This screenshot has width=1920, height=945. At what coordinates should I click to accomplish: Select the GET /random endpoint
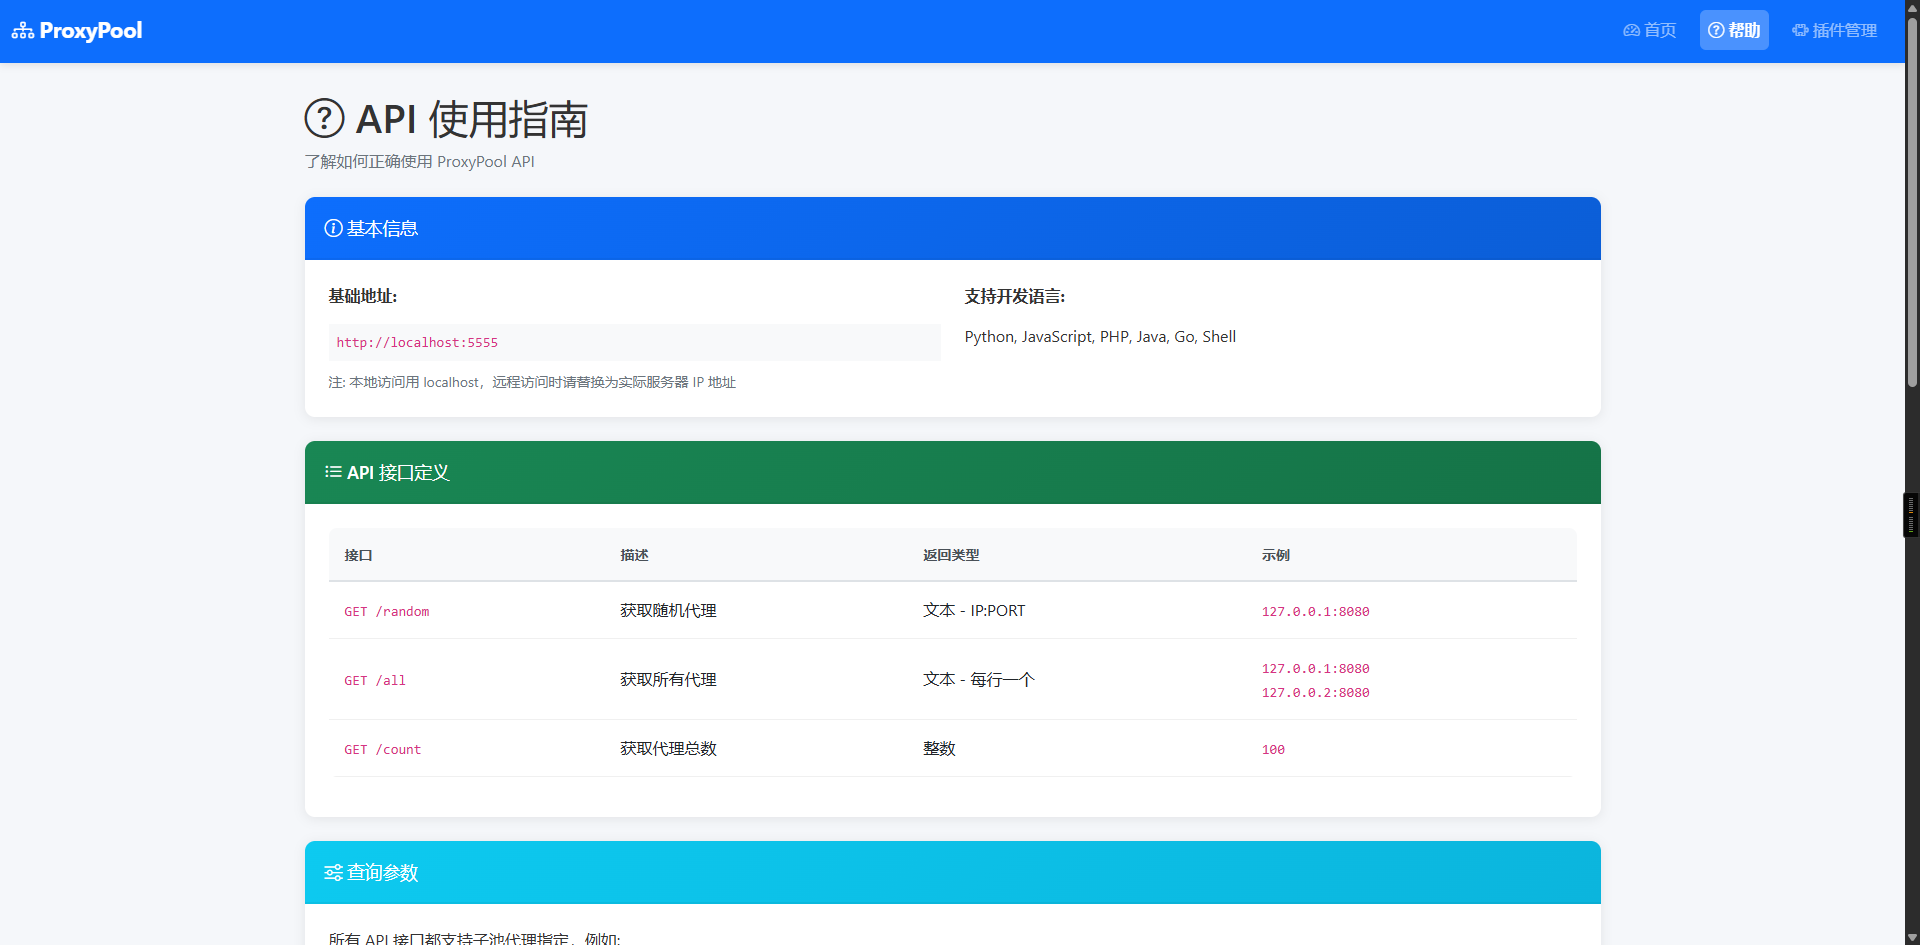point(387,611)
